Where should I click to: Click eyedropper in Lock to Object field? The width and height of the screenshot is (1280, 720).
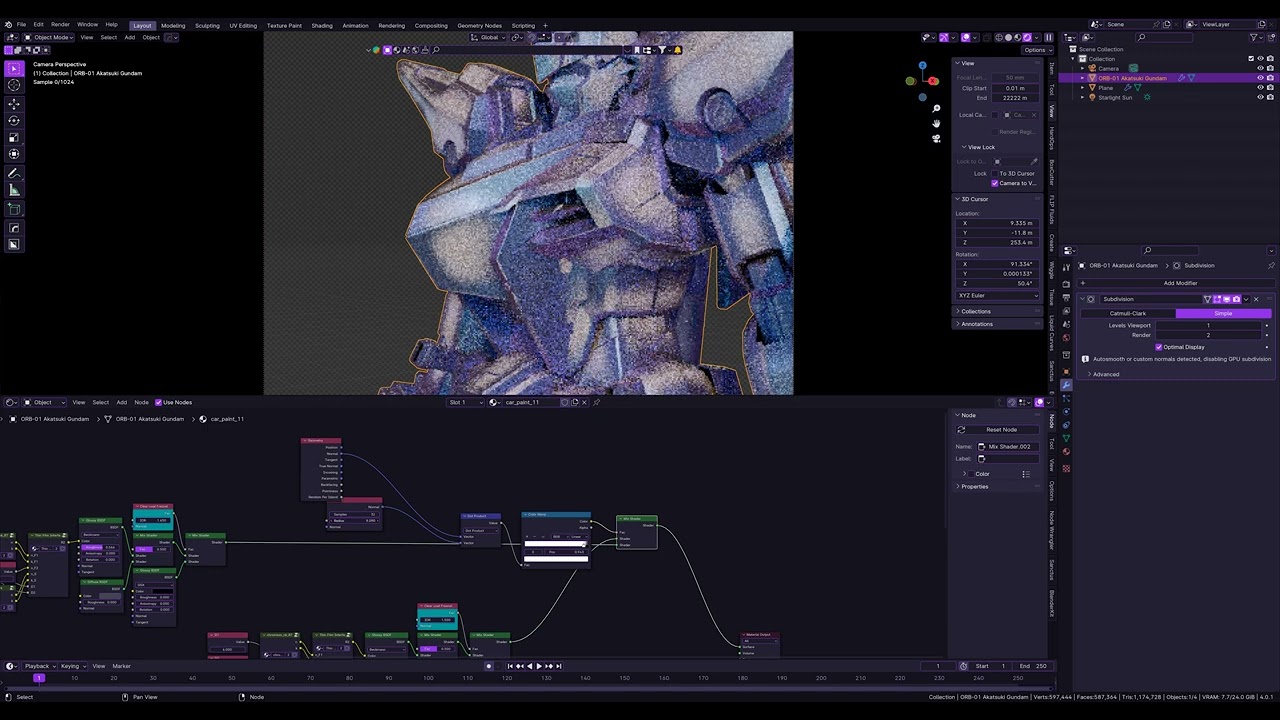[1033, 161]
